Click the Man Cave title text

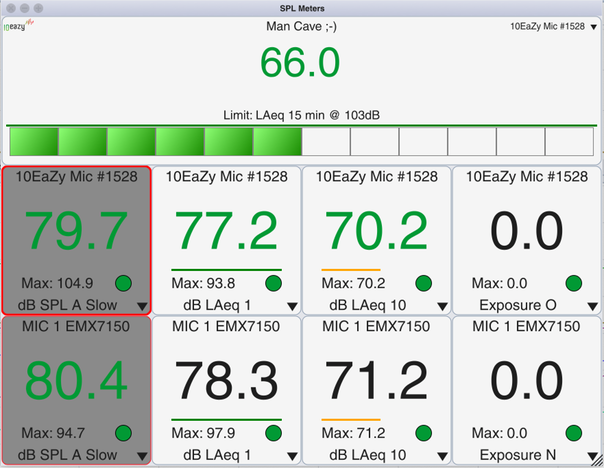pos(301,25)
